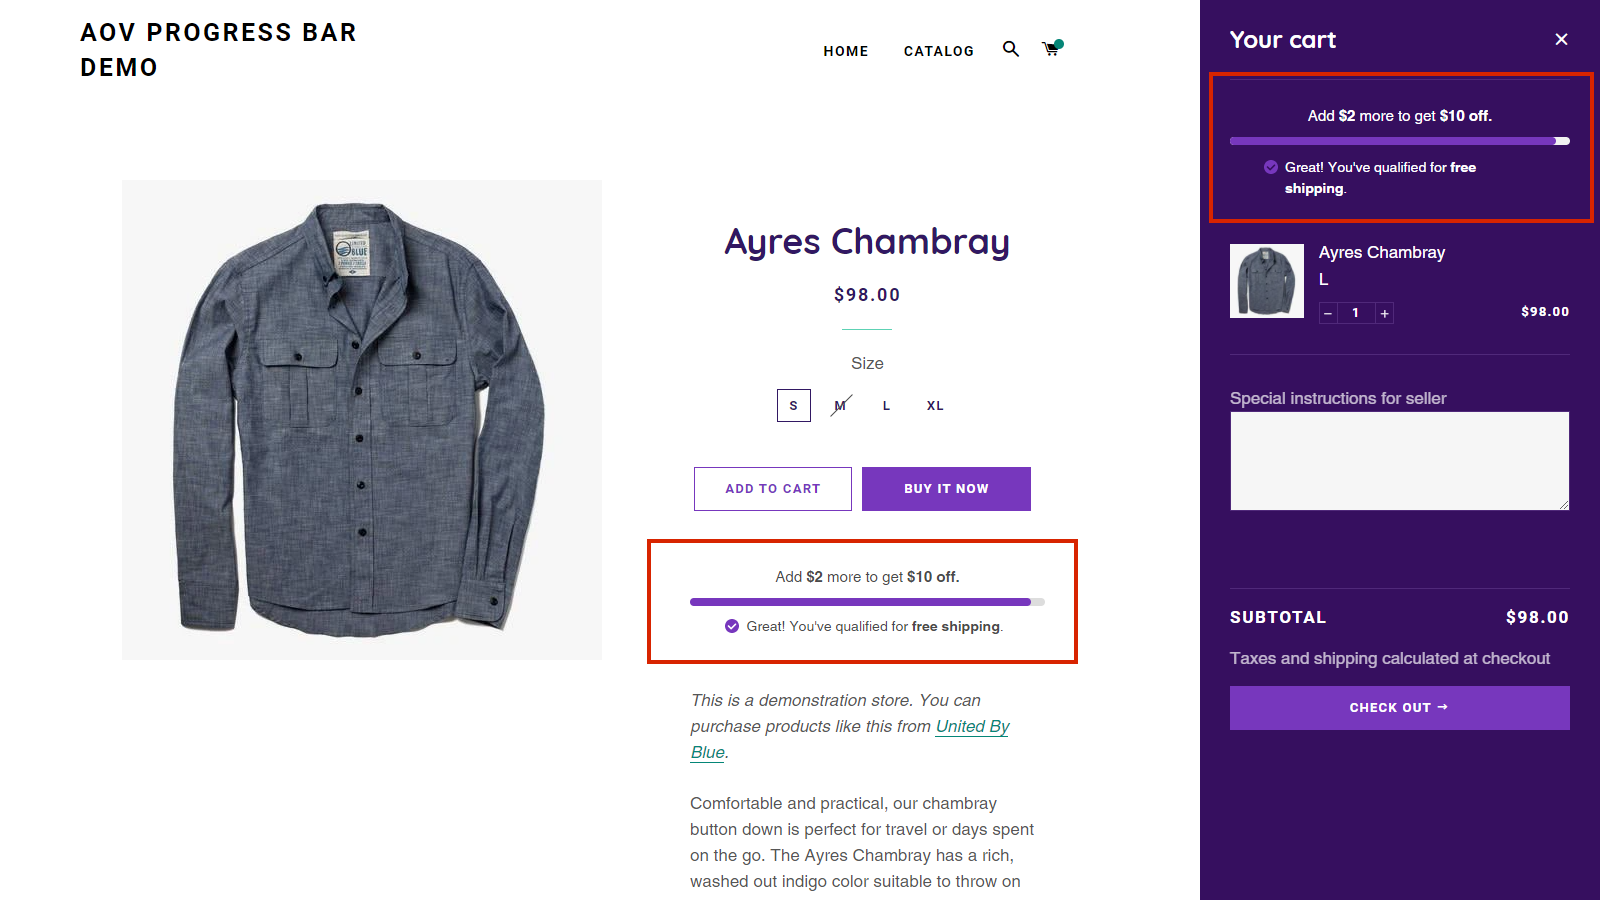
Task: Select size S option
Action: 794,406
